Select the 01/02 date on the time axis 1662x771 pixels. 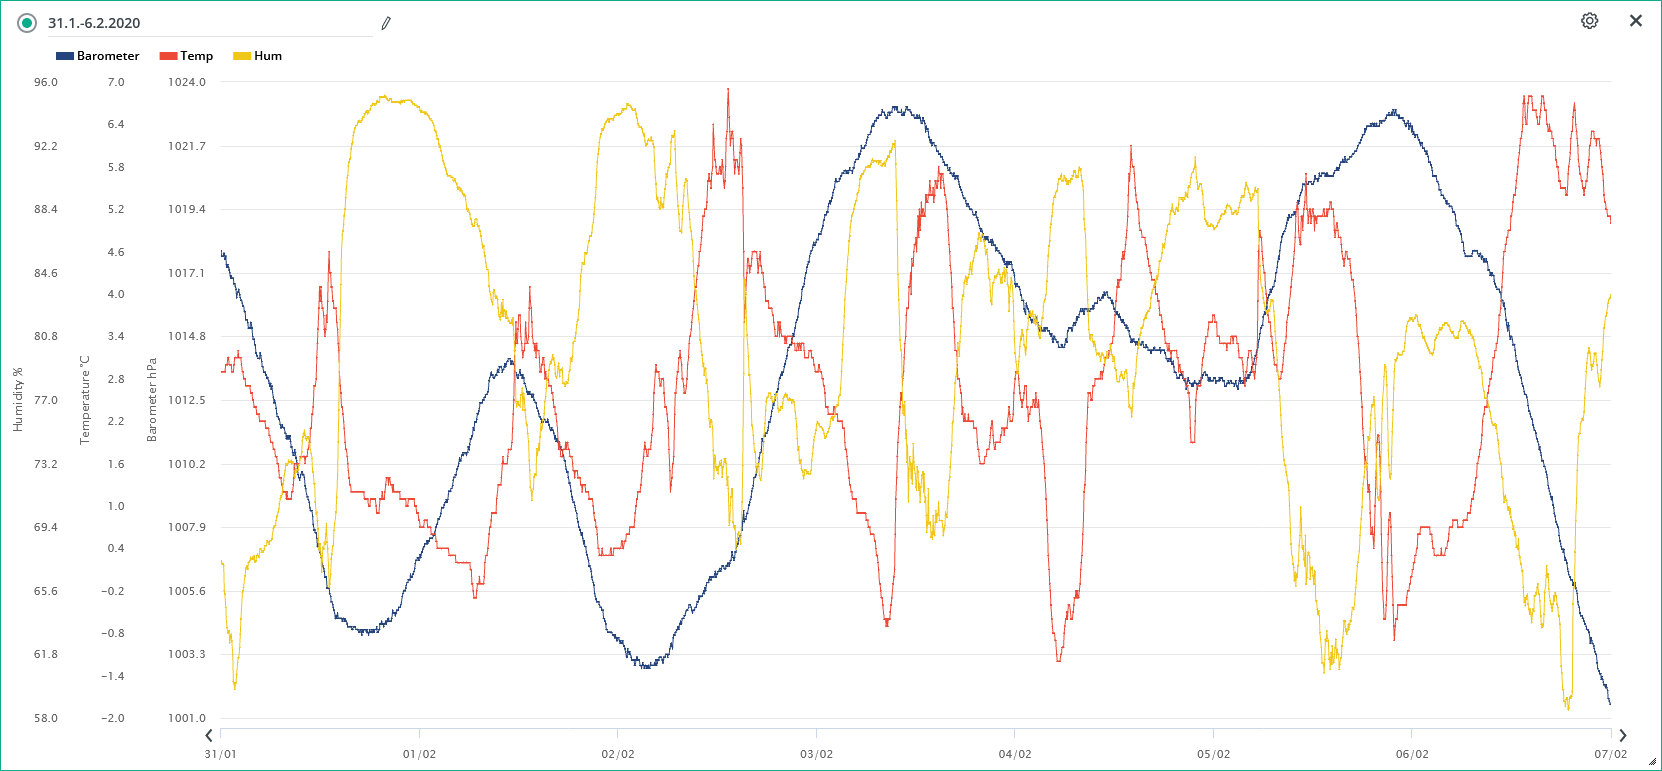[x=419, y=754]
